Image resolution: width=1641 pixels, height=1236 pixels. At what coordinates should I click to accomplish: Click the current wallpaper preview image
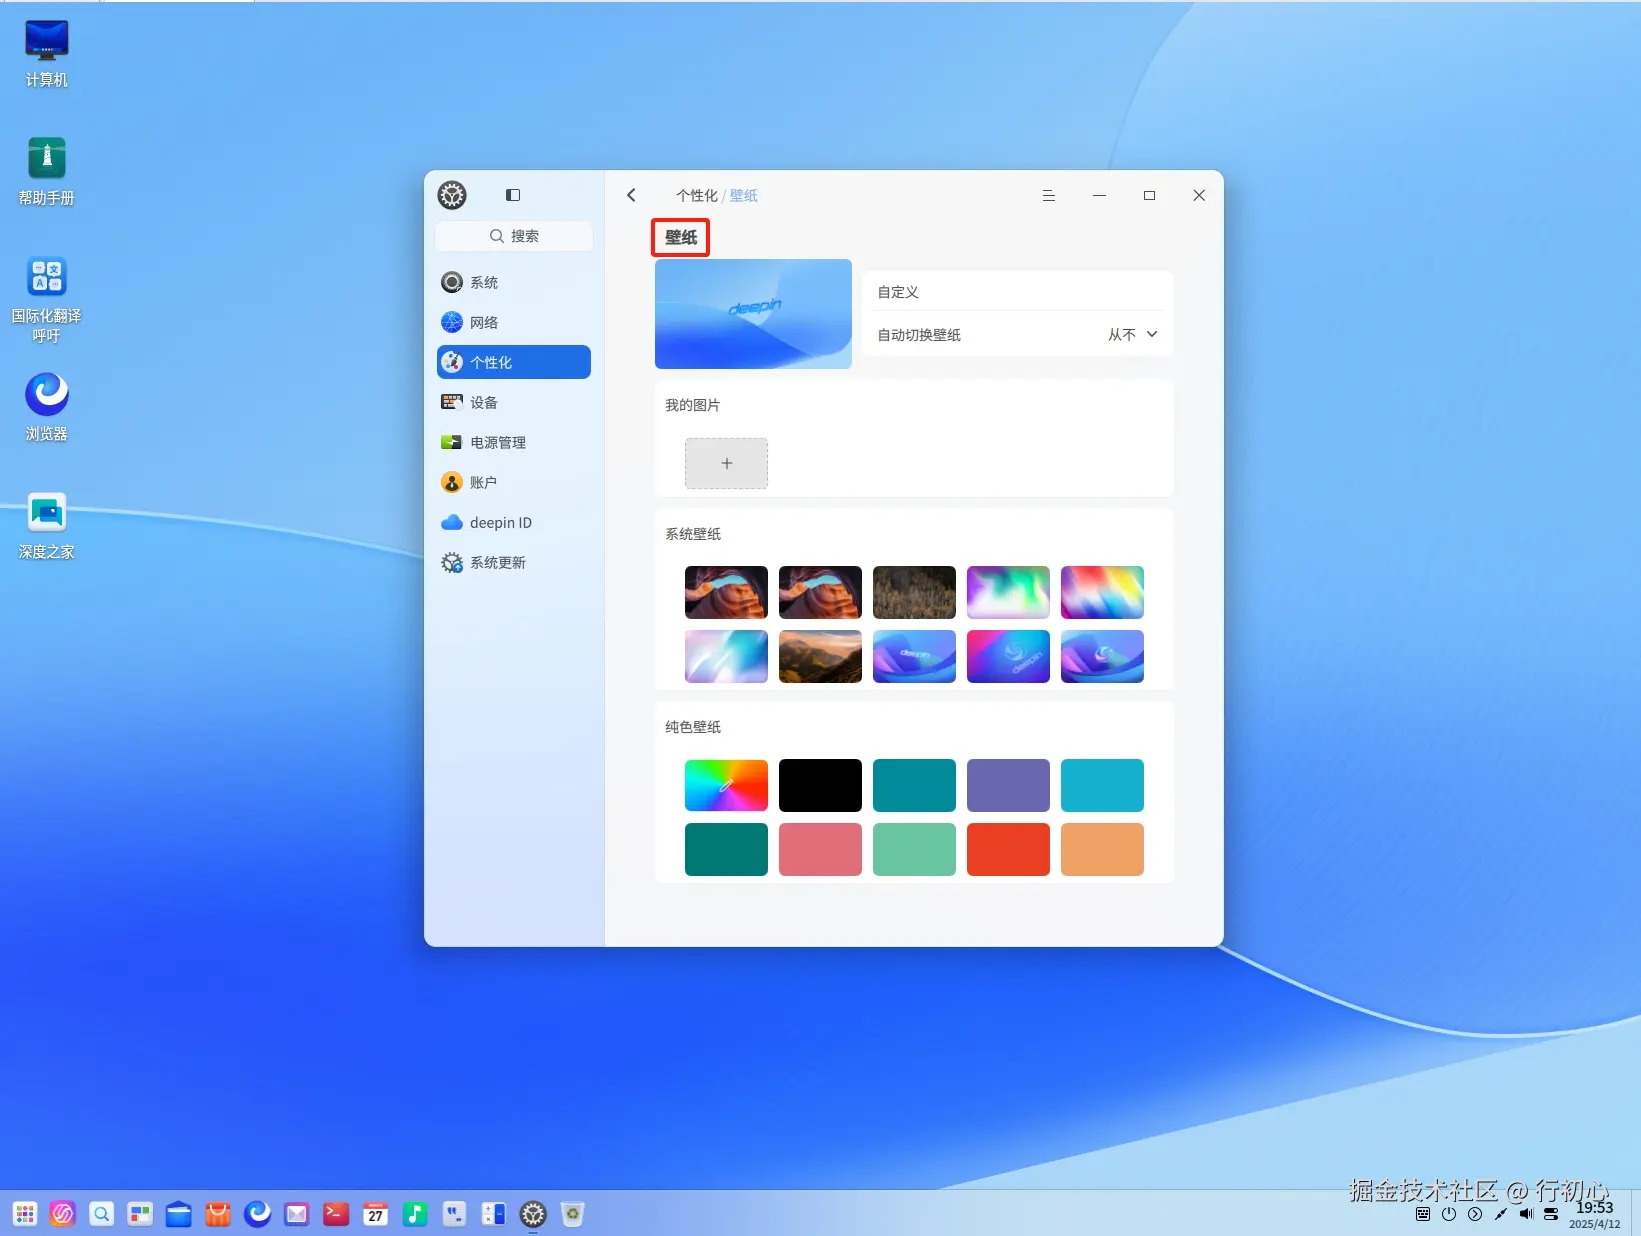(753, 314)
